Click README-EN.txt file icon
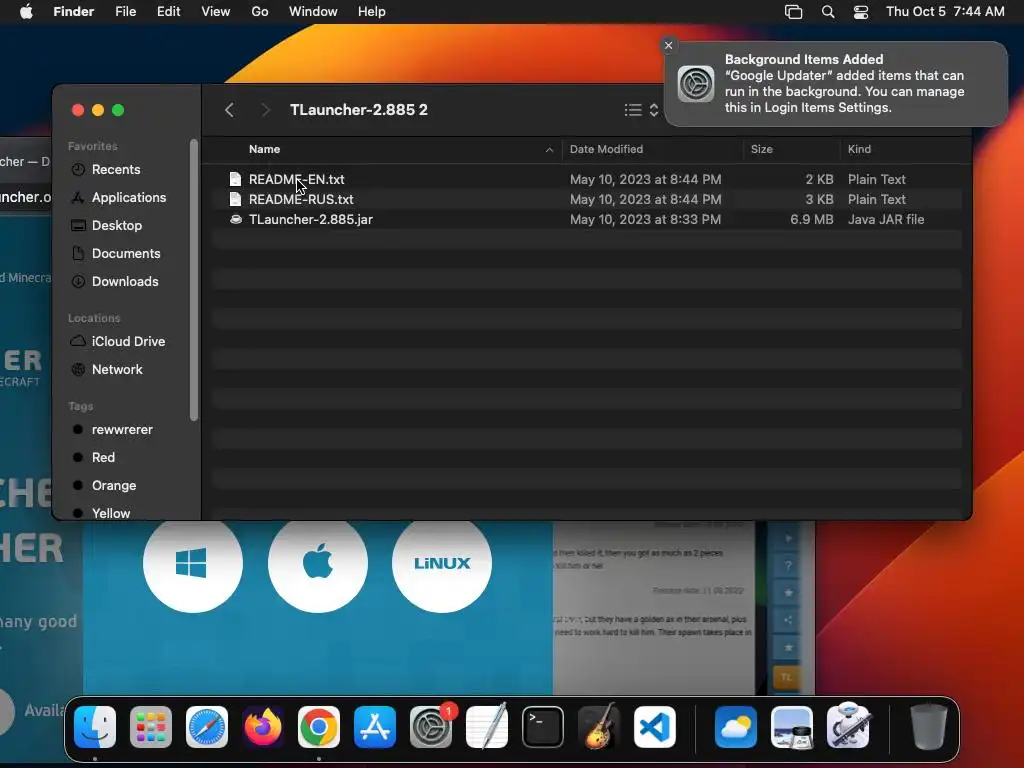 pyautogui.click(x=235, y=179)
